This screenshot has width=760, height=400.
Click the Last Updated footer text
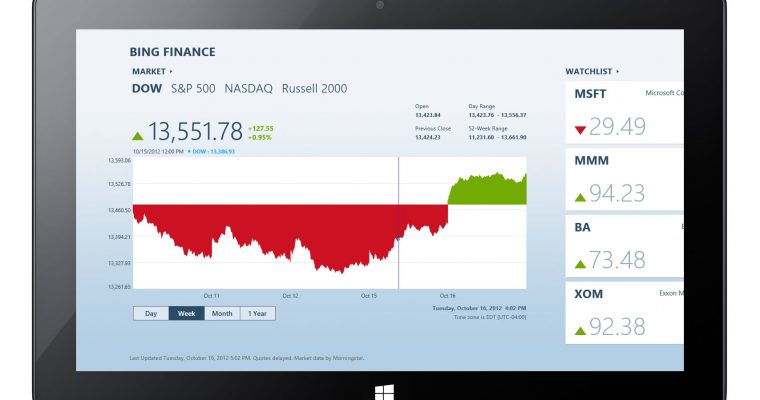coord(247,358)
